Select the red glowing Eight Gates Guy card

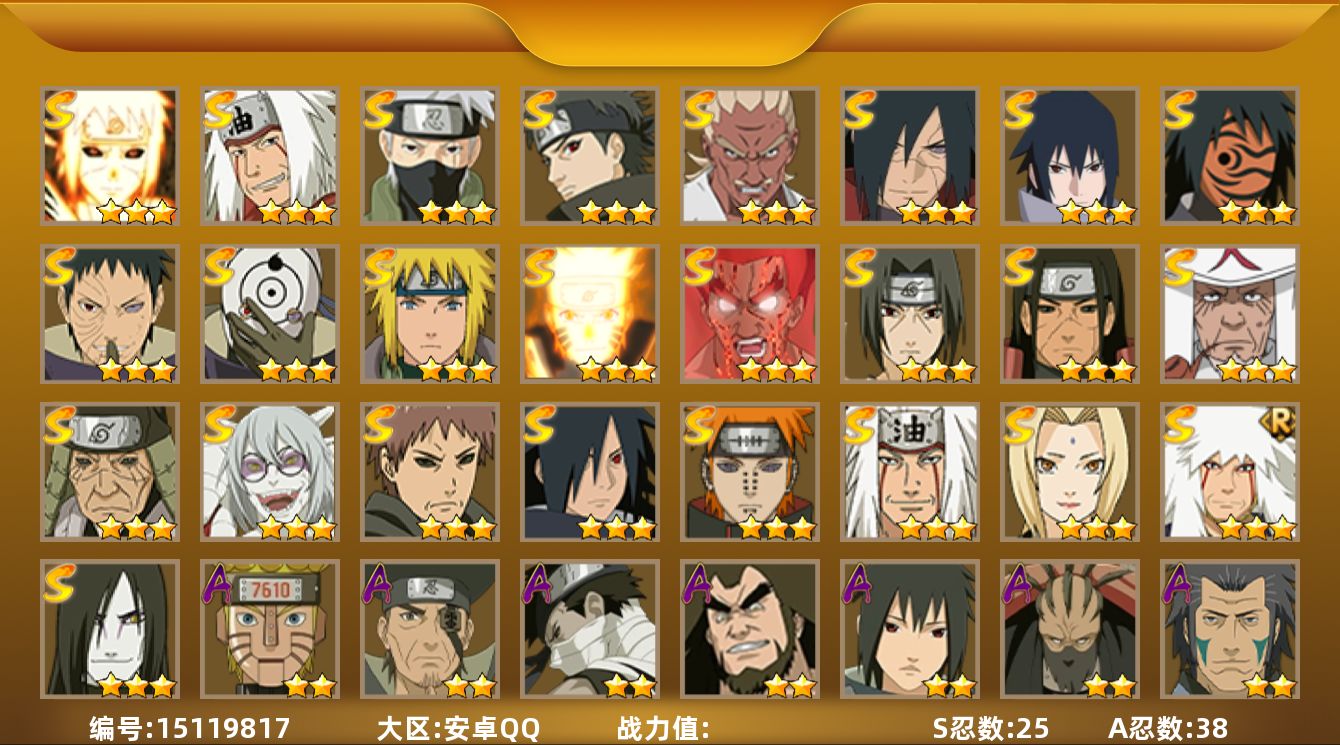(x=750, y=313)
